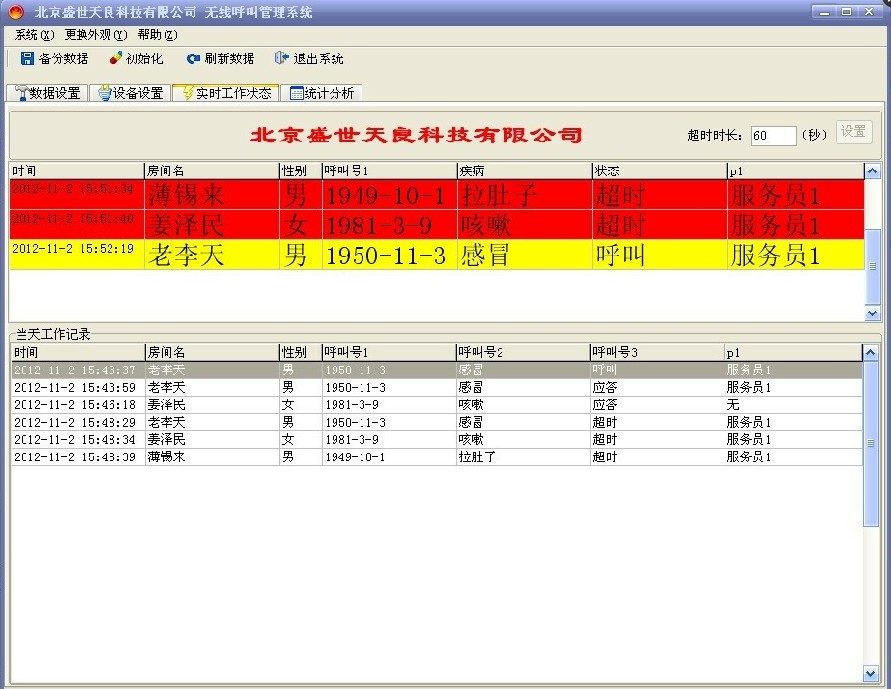The width and height of the screenshot is (891, 689).
Task: Click the 备份数据 toolbar label
Action: [x=64, y=59]
